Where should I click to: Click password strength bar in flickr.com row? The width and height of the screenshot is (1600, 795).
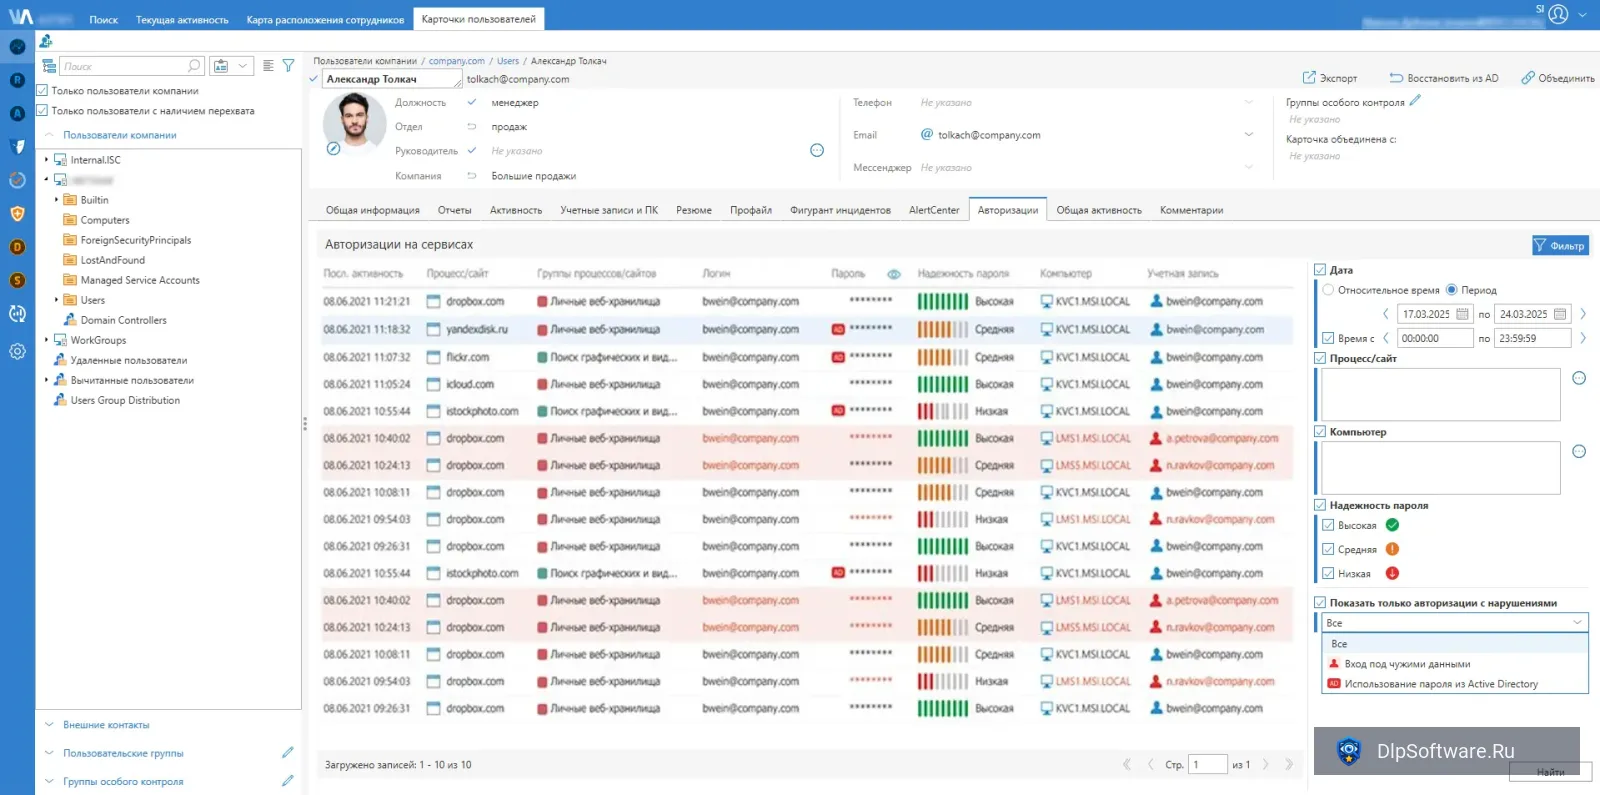(943, 357)
